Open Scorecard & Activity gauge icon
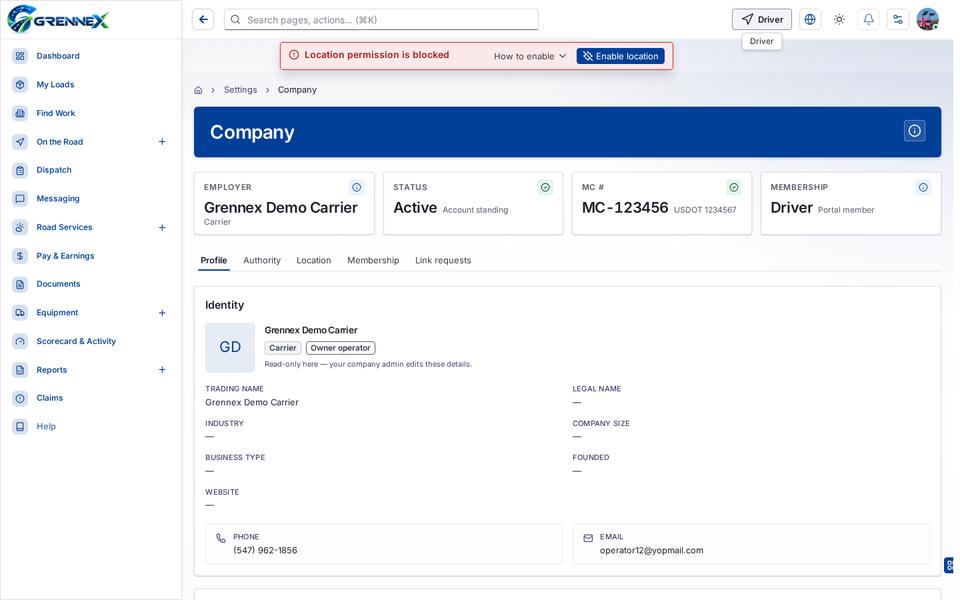 pyautogui.click(x=20, y=341)
